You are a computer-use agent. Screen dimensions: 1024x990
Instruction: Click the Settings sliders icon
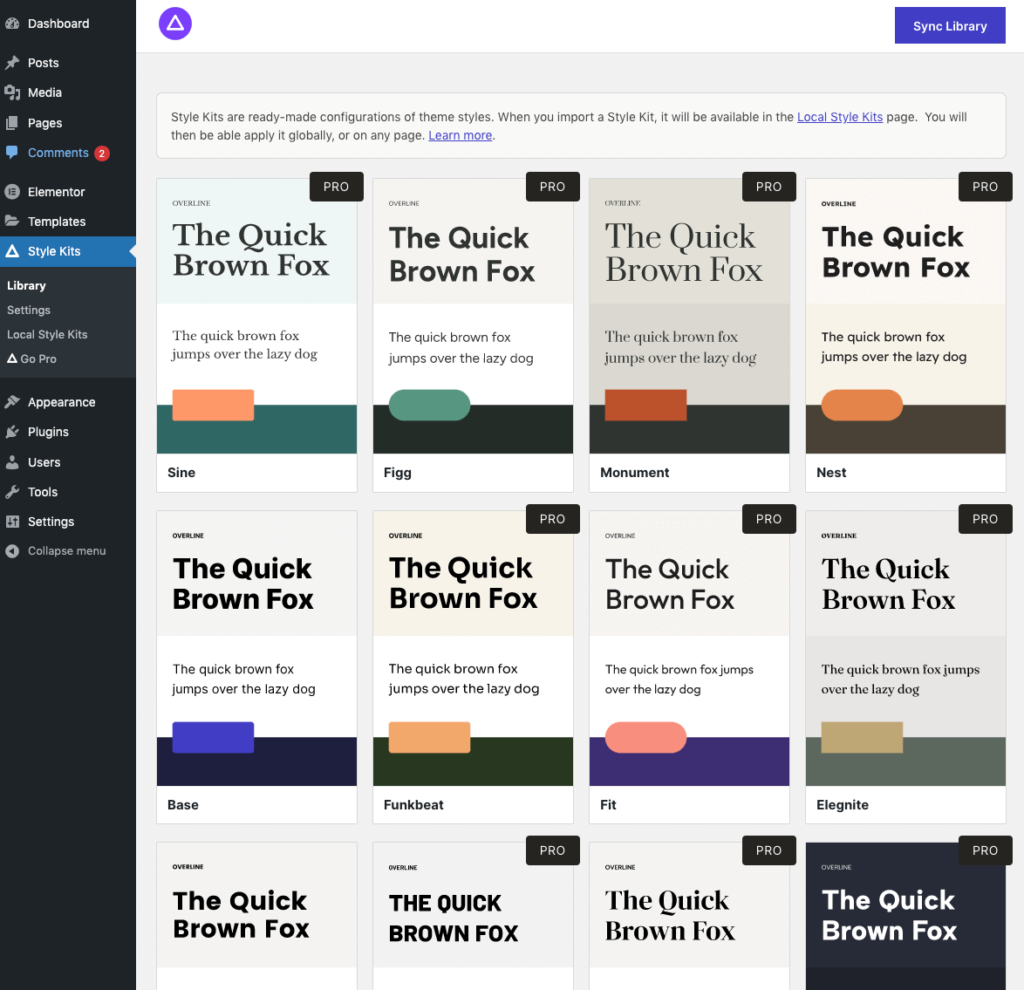(12, 522)
